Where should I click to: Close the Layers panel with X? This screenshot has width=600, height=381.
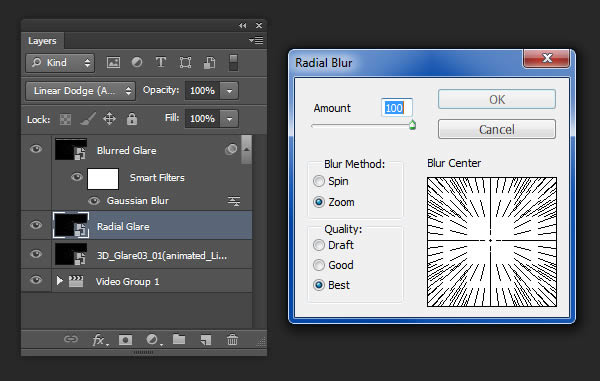259,26
